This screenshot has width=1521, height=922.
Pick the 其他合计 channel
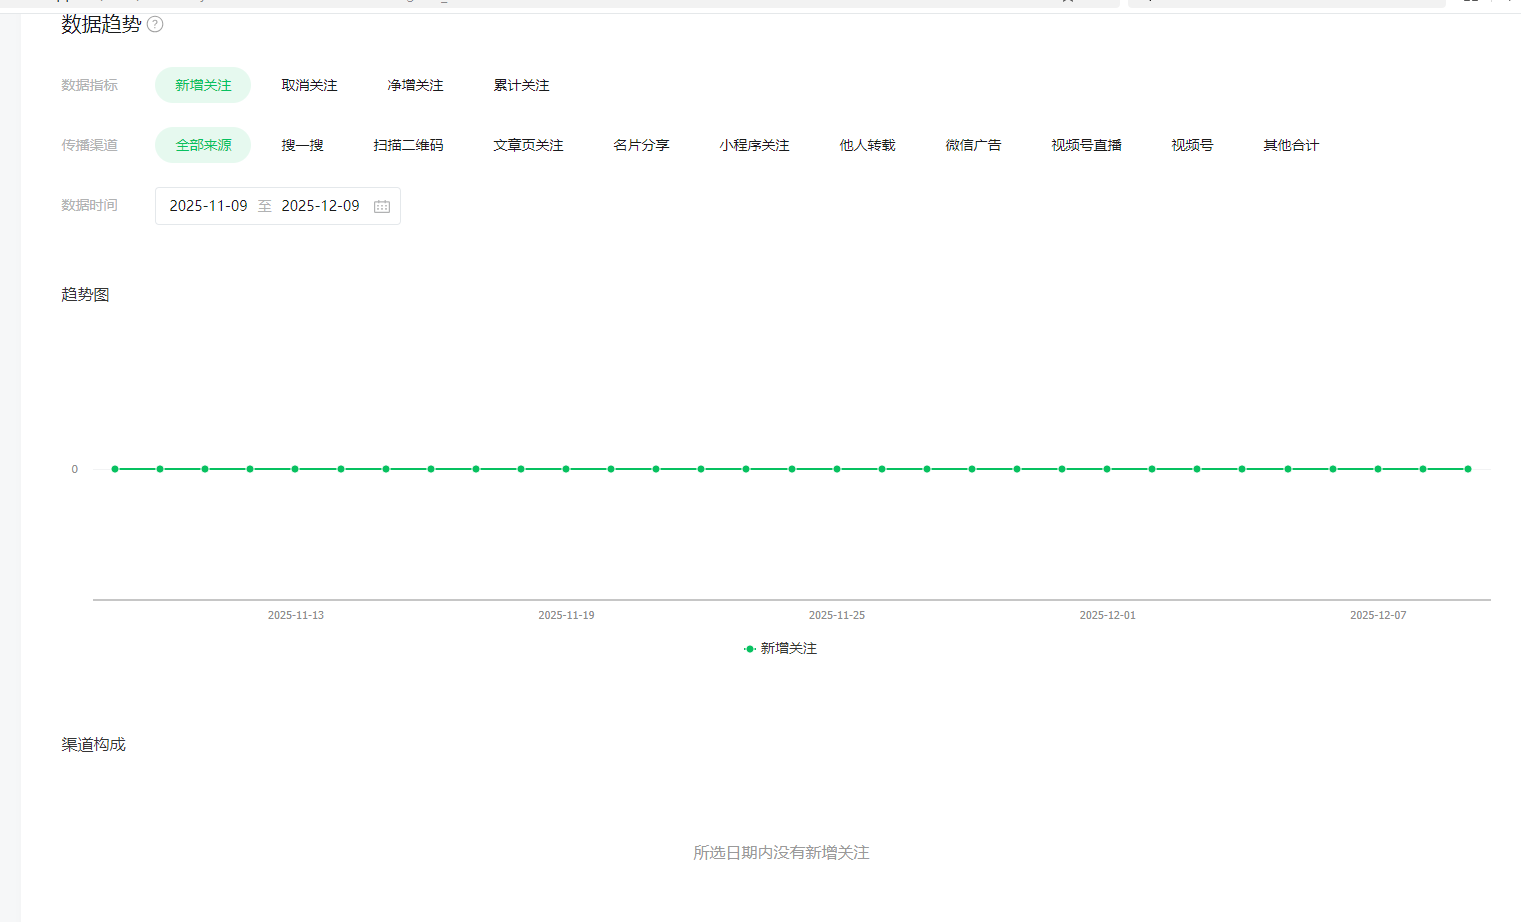[x=1291, y=145]
